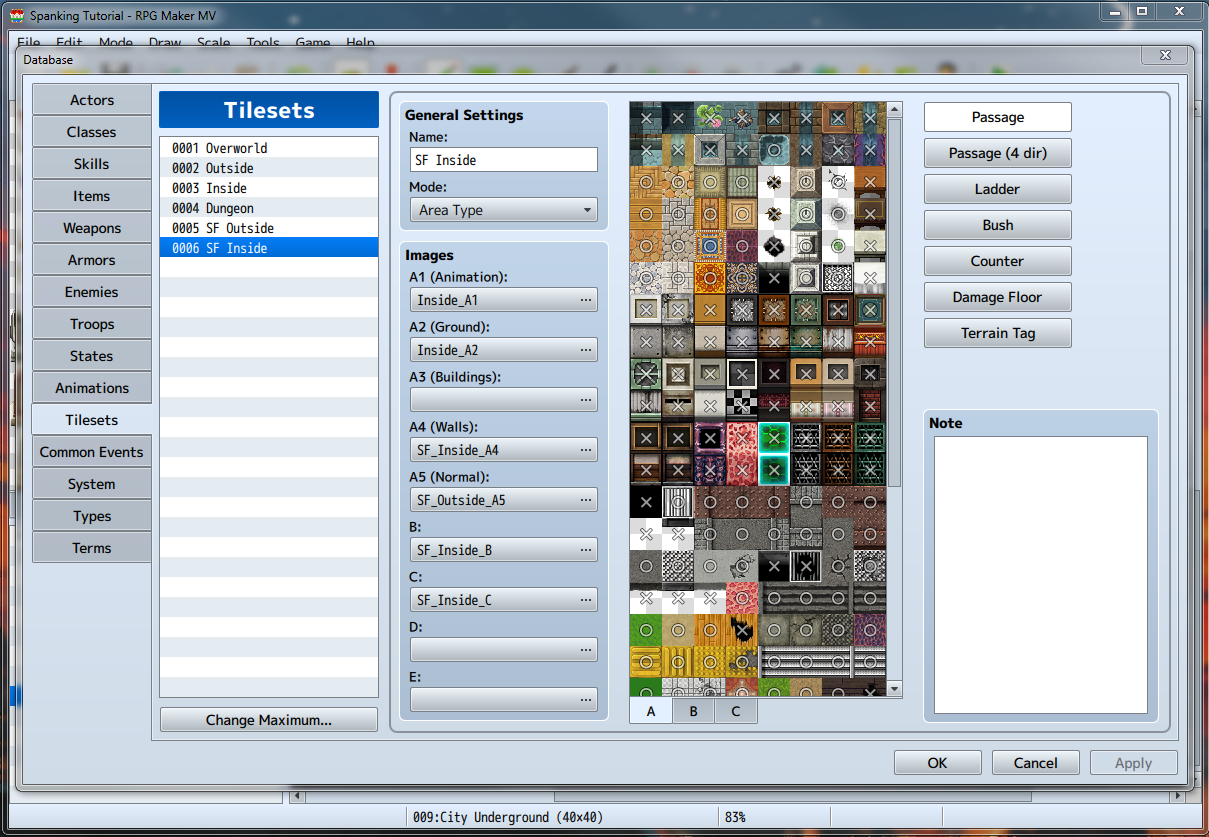The height and width of the screenshot is (837, 1209).
Task: Open the Common Events tab
Action: (x=92, y=452)
